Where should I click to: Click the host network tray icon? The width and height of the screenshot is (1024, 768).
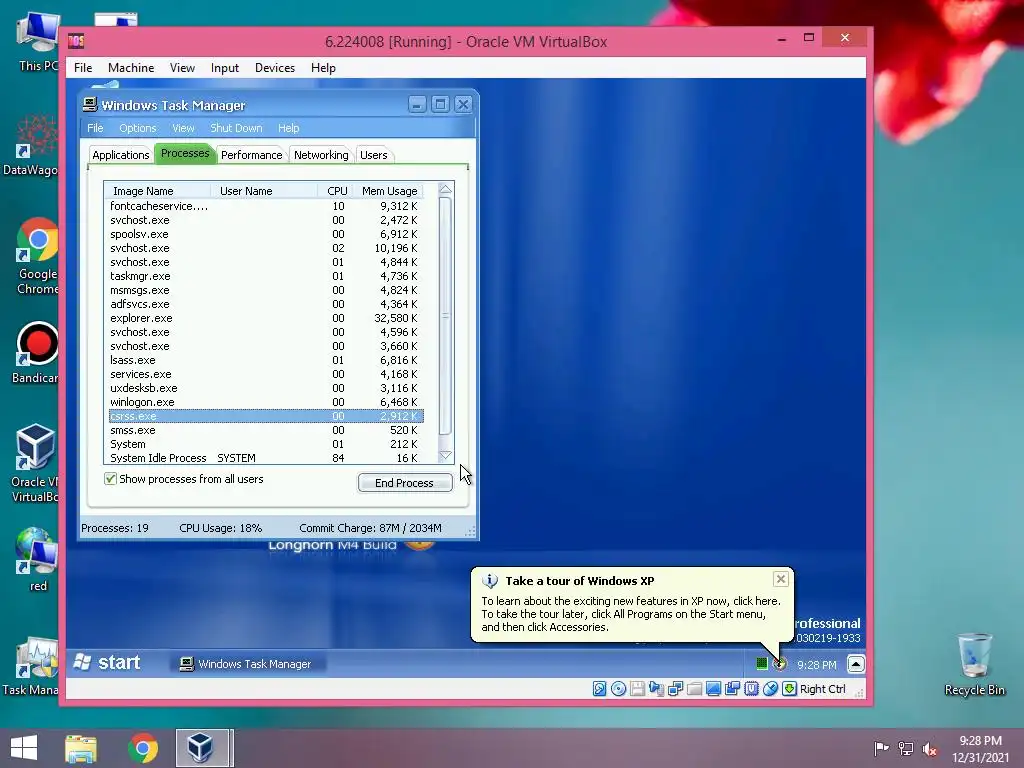click(906, 748)
